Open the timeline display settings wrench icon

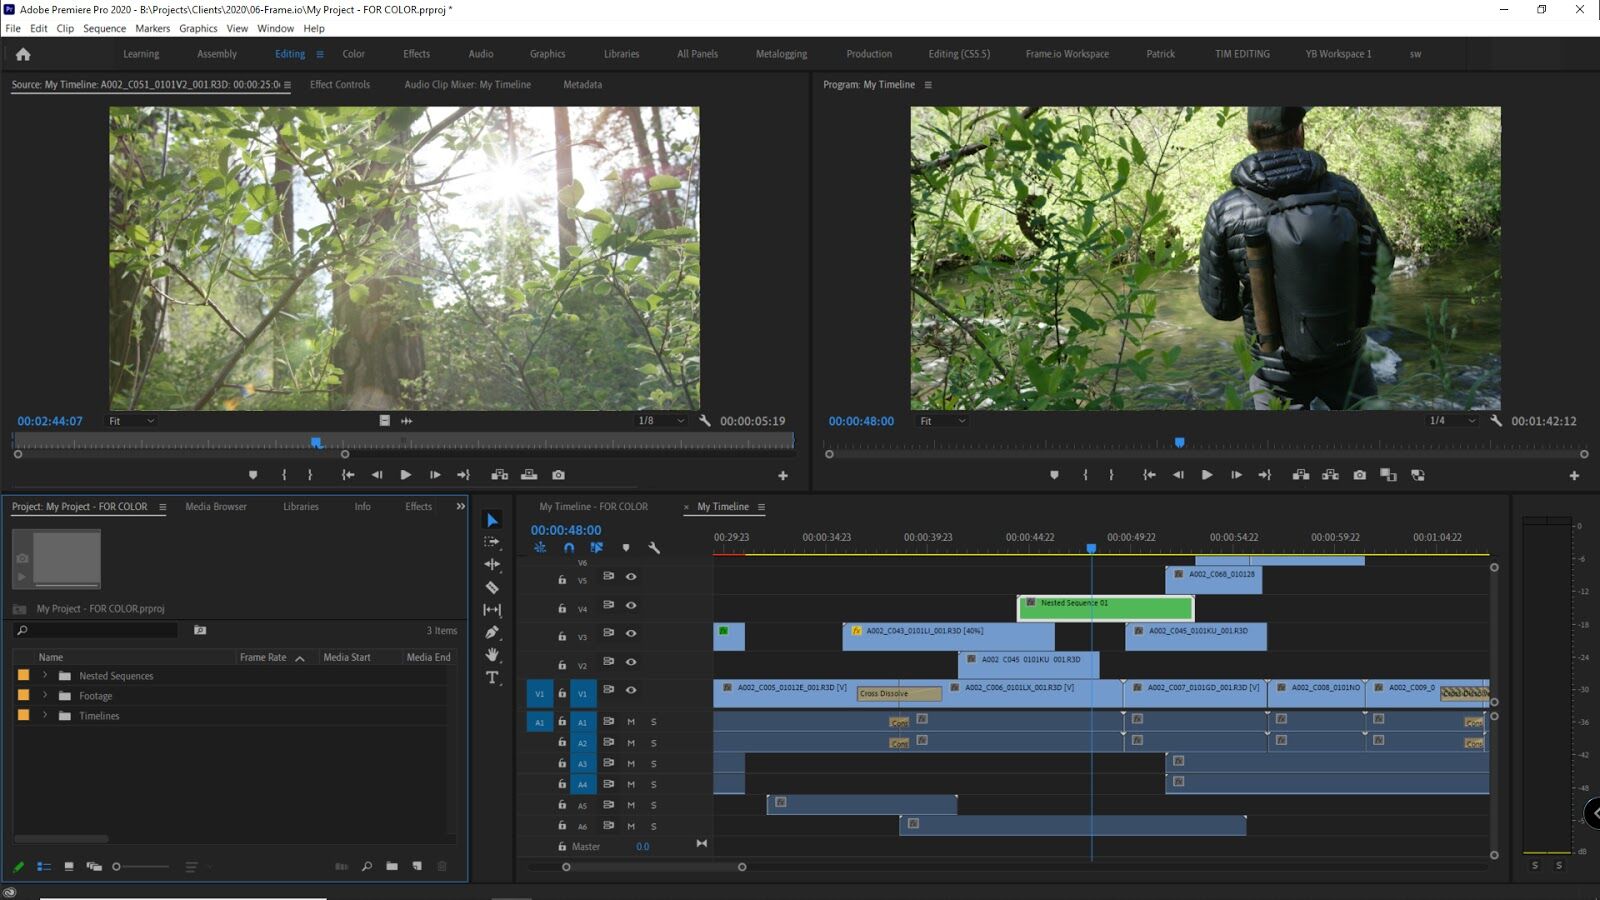(x=654, y=548)
